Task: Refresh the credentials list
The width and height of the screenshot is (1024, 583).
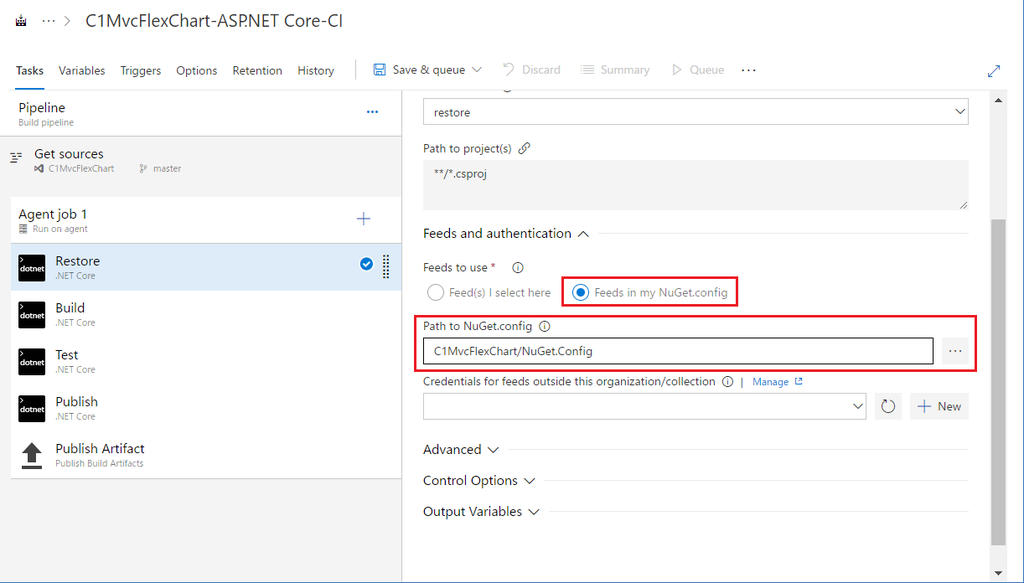Action: coord(888,406)
